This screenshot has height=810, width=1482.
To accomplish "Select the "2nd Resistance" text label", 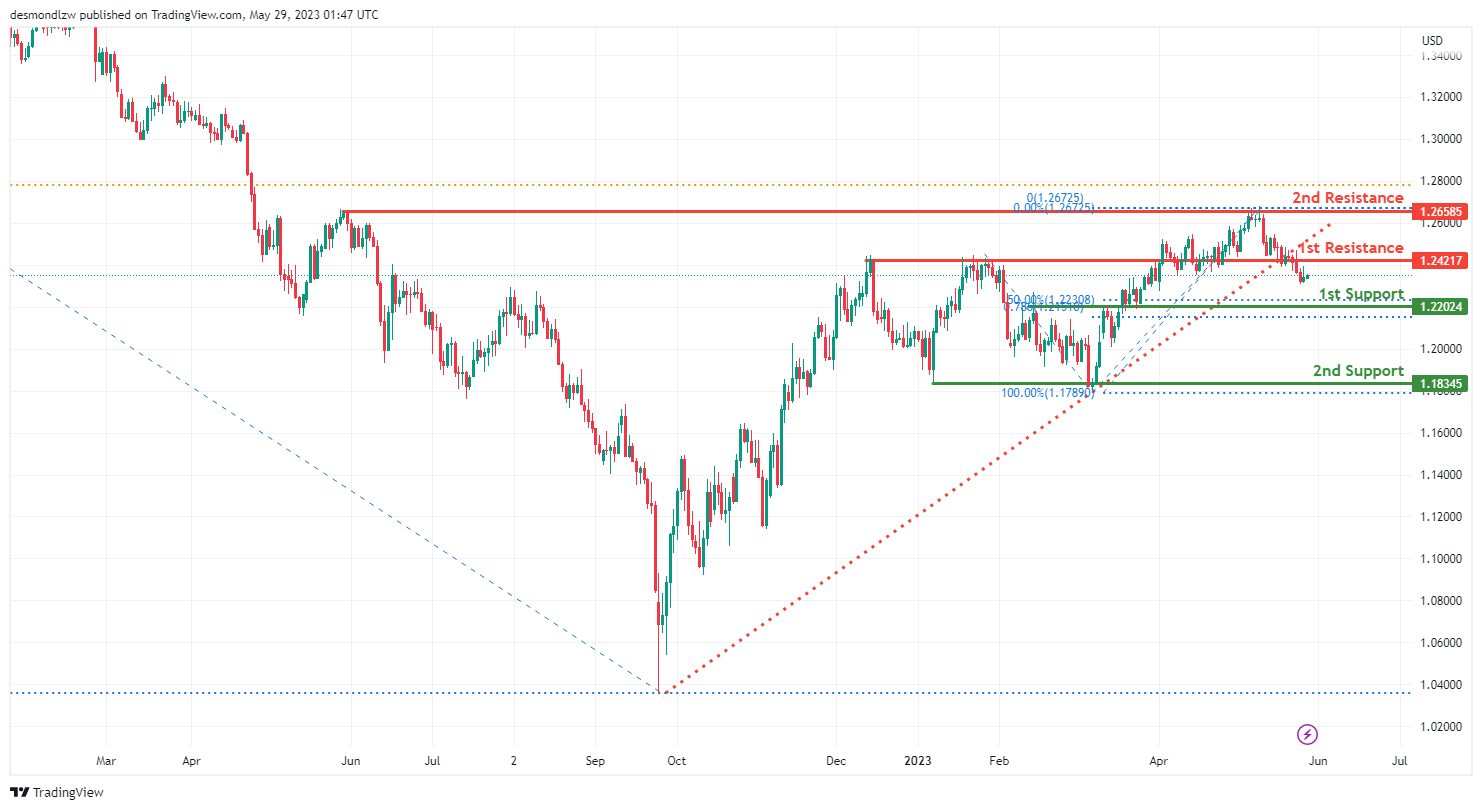I will [x=1347, y=198].
